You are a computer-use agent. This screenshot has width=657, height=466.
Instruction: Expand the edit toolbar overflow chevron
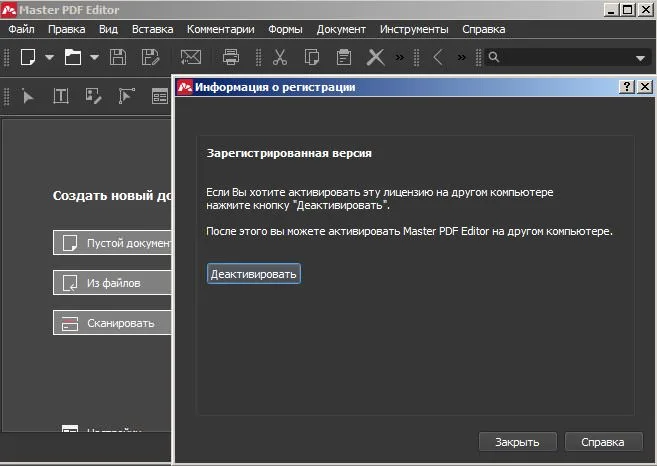pos(400,57)
